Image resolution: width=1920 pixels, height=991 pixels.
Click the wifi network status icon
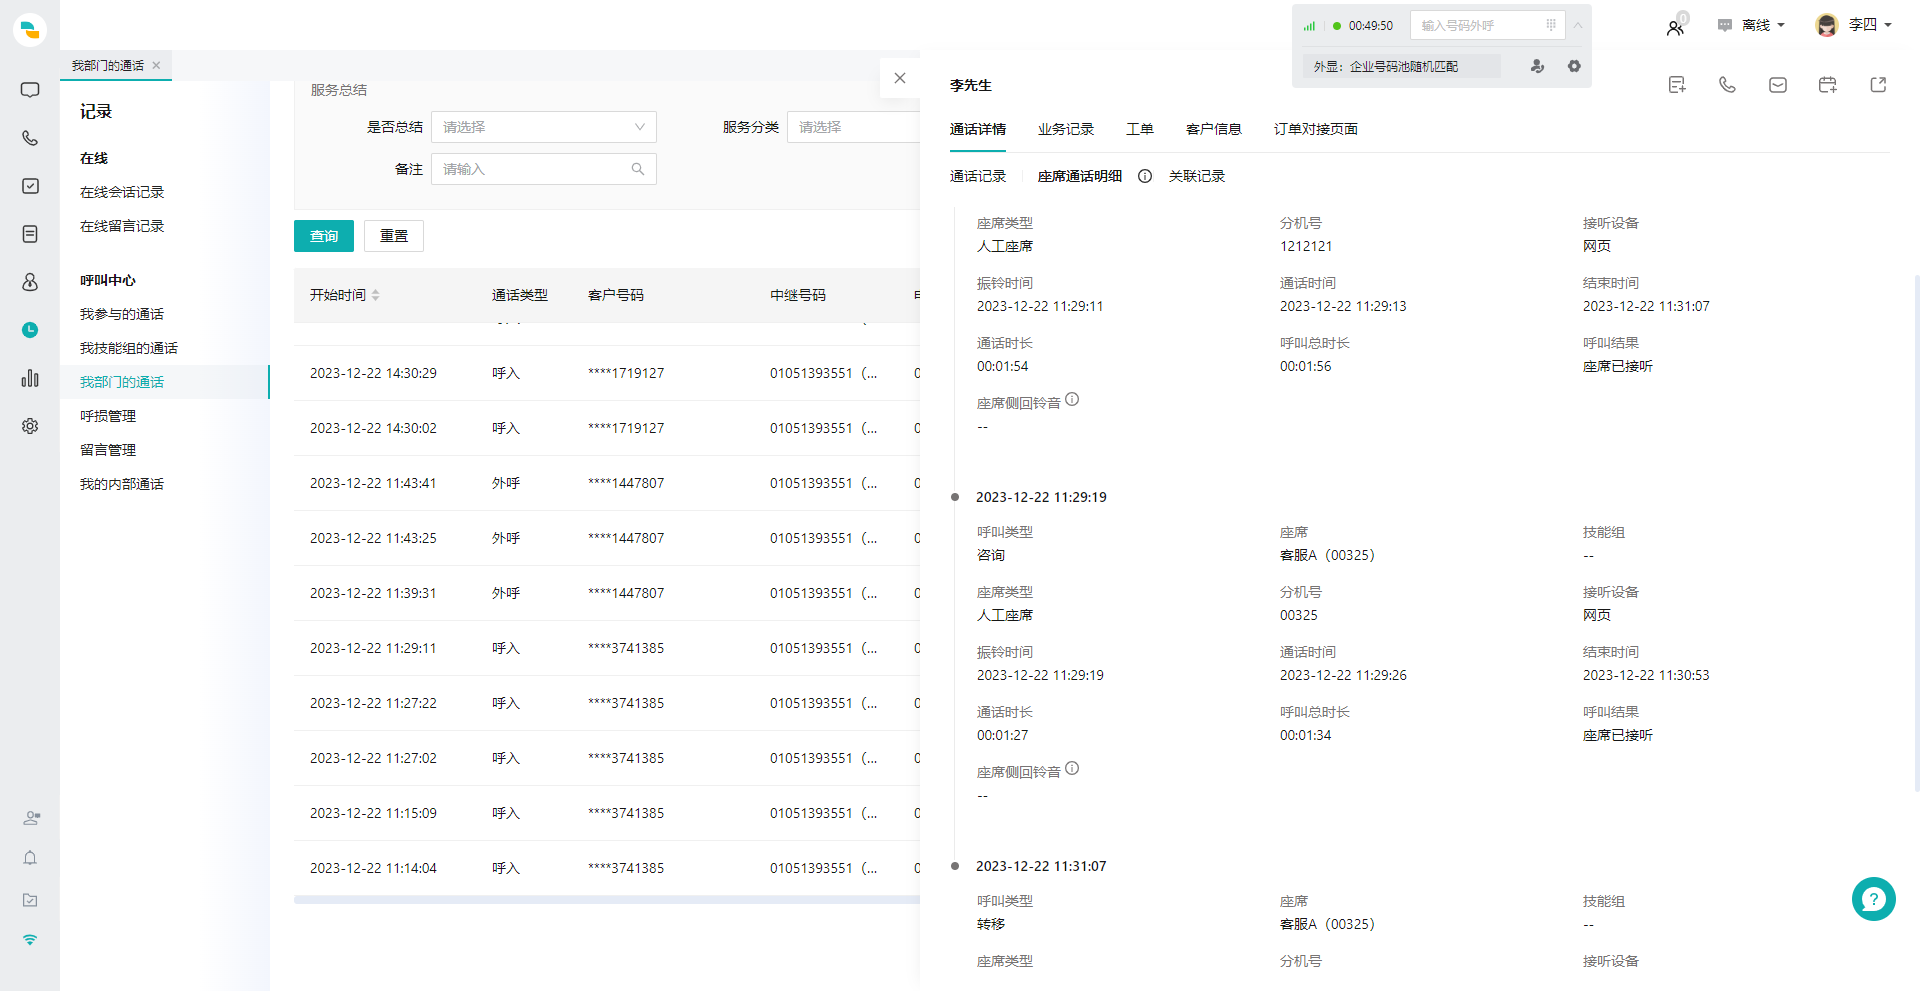click(x=30, y=940)
